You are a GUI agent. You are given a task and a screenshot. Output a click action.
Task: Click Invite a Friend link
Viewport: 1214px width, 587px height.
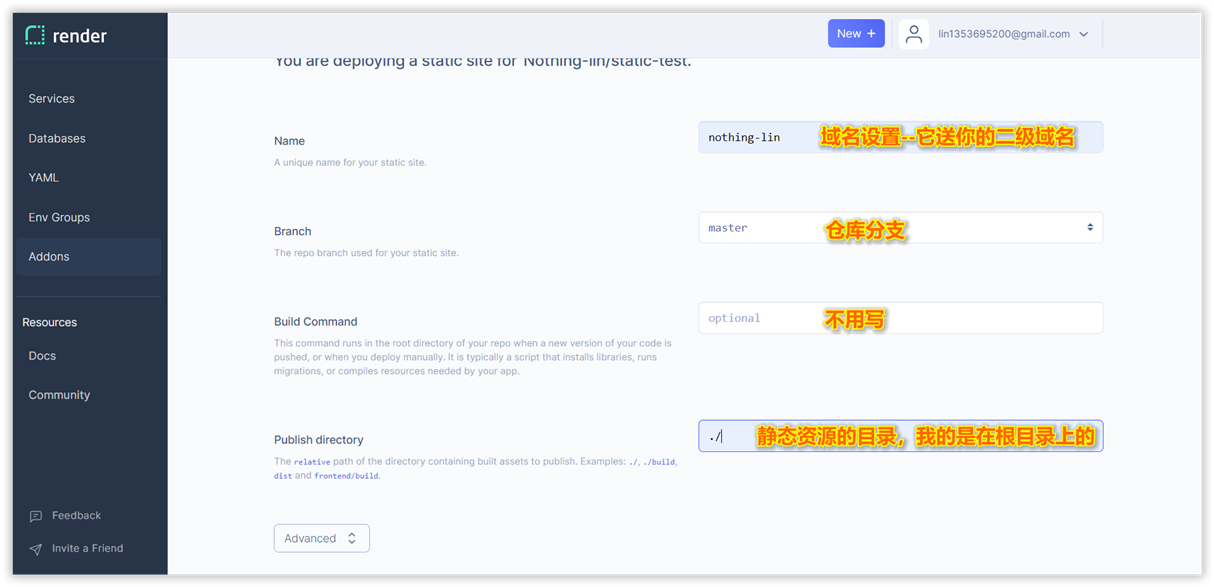[88, 549]
